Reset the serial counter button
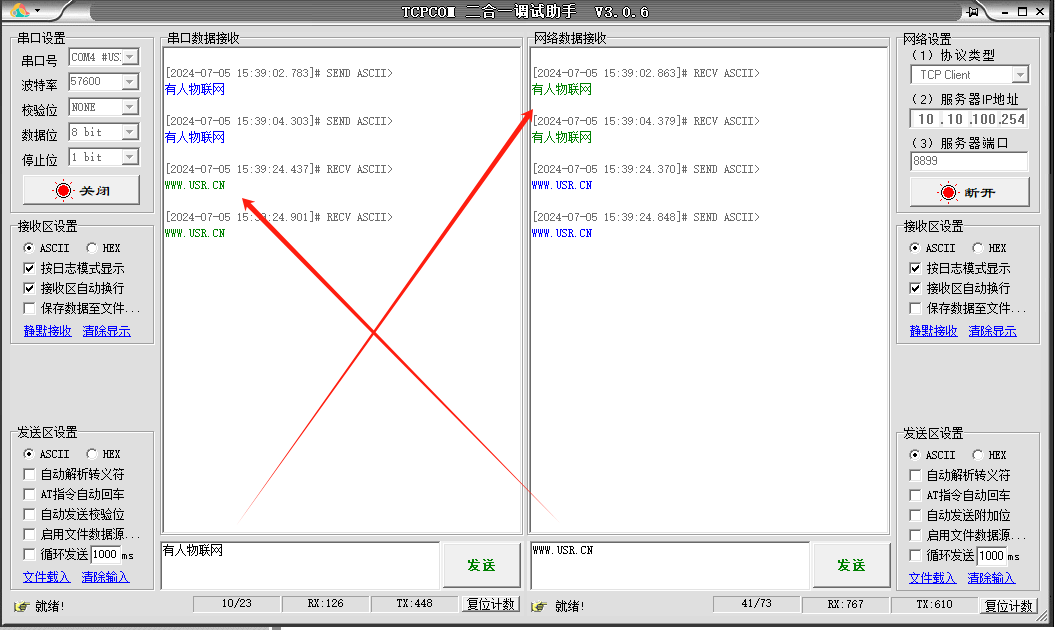Screen dimensions: 1055x630 pyautogui.click(x=490, y=604)
